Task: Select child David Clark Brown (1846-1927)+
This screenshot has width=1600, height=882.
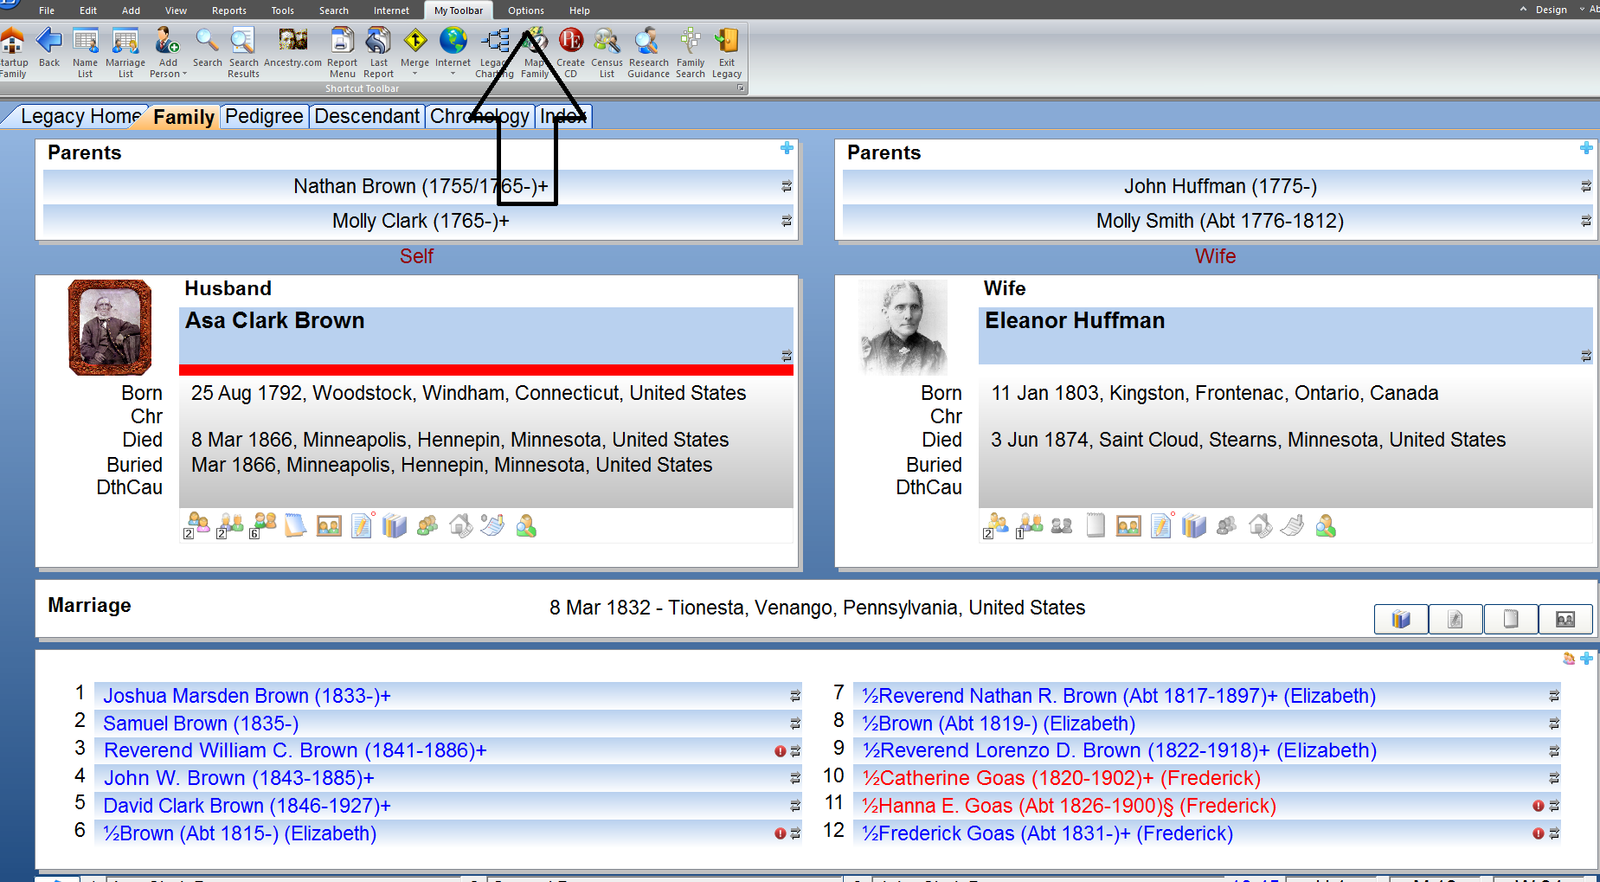Action: 247,806
